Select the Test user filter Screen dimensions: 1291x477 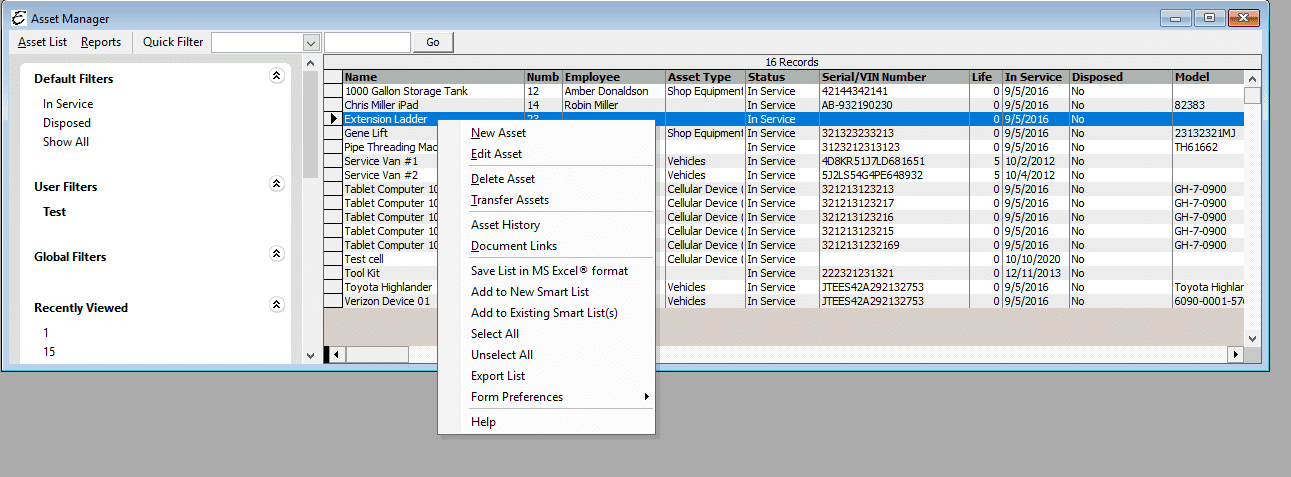(x=55, y=212)
